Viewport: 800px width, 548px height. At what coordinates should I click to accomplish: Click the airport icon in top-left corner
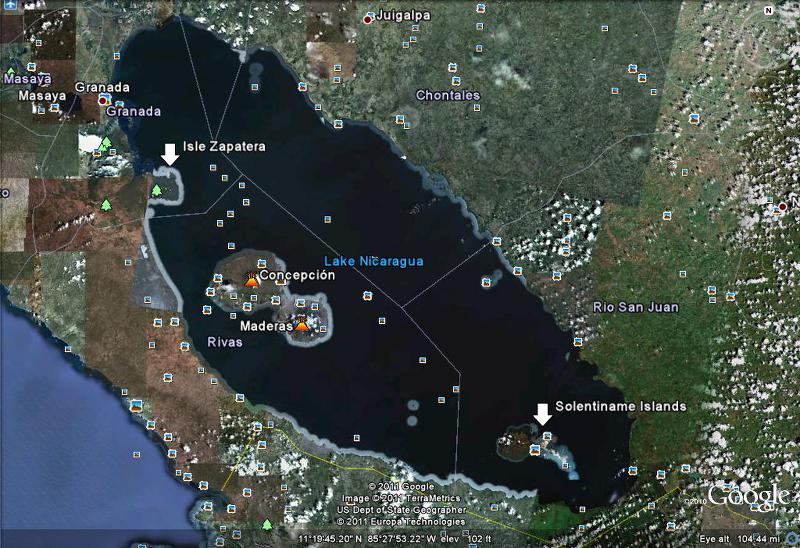pyautogui.click(x=10, y=5)
